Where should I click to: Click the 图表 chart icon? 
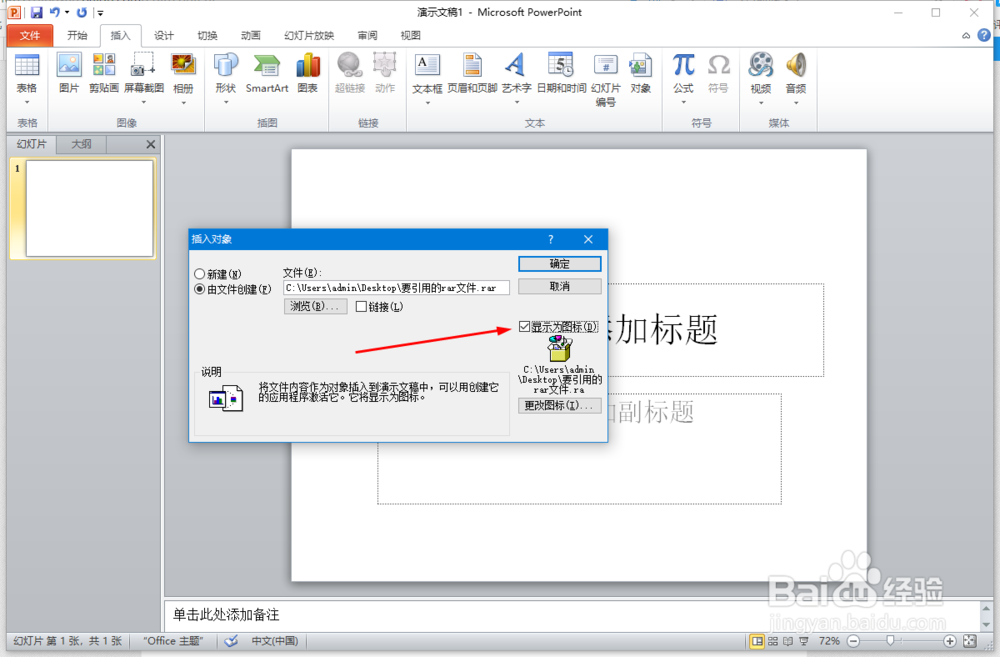(307, 65)
